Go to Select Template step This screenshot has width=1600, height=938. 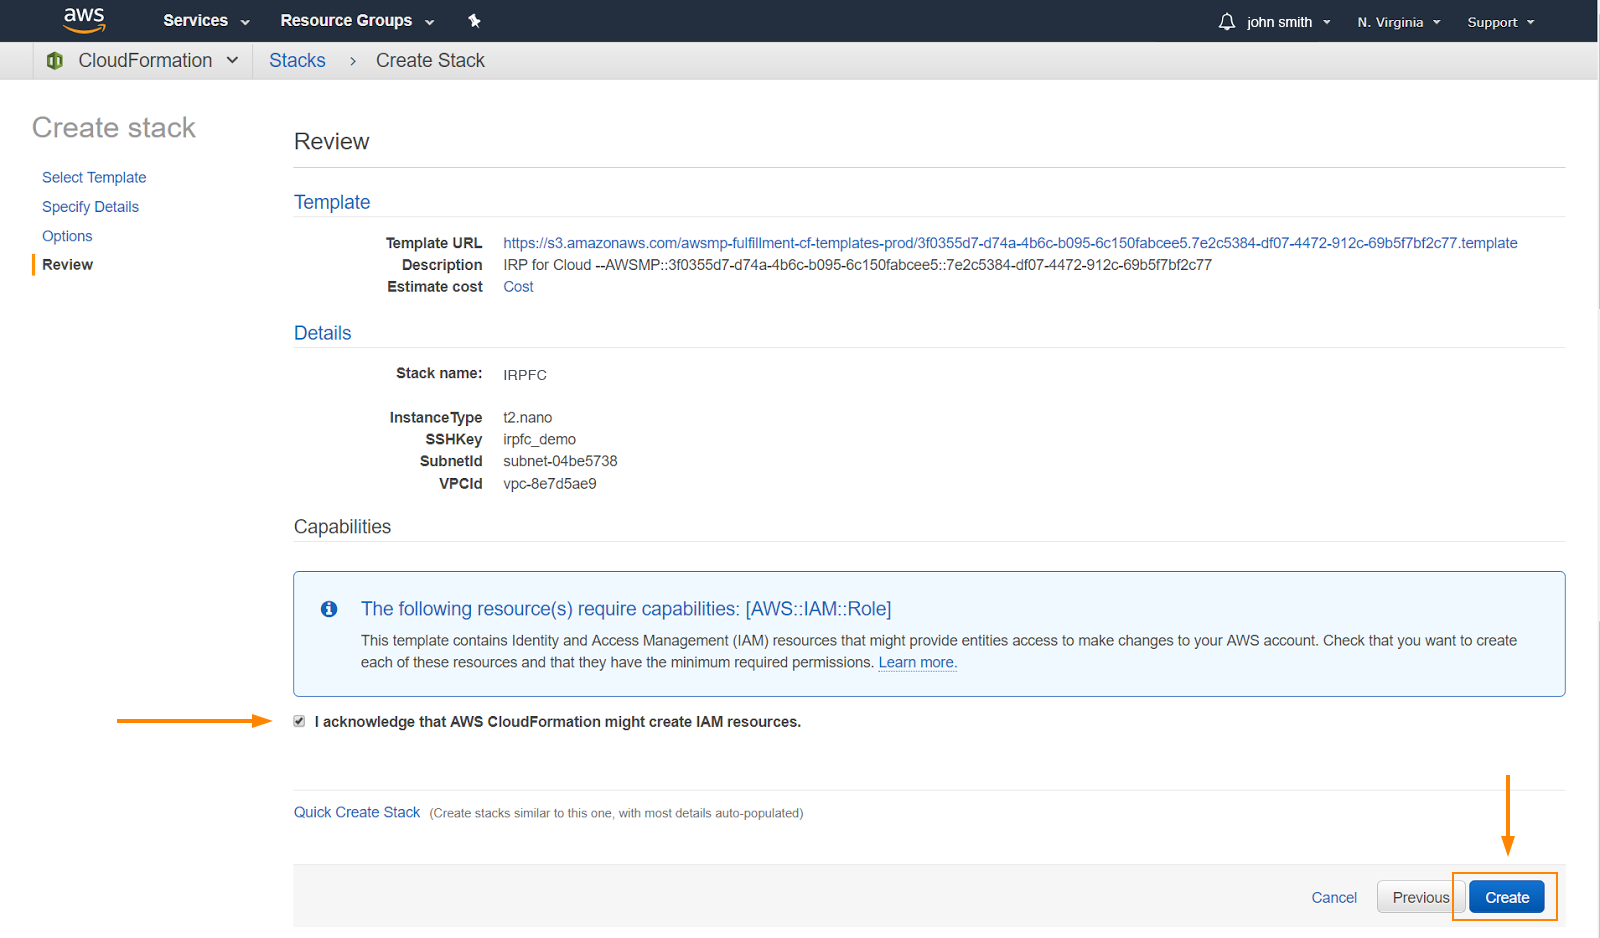(x=94, y=177)
